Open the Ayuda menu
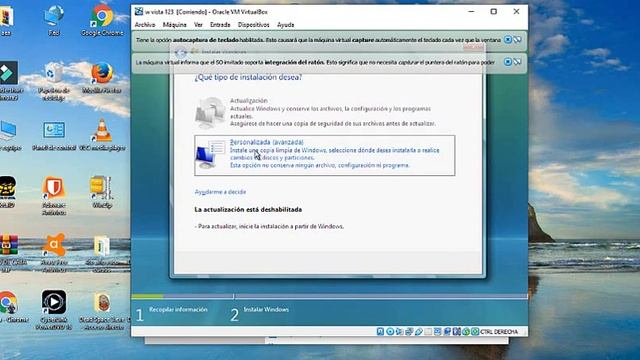Screen dimensions: 640x360 (285, 25)
